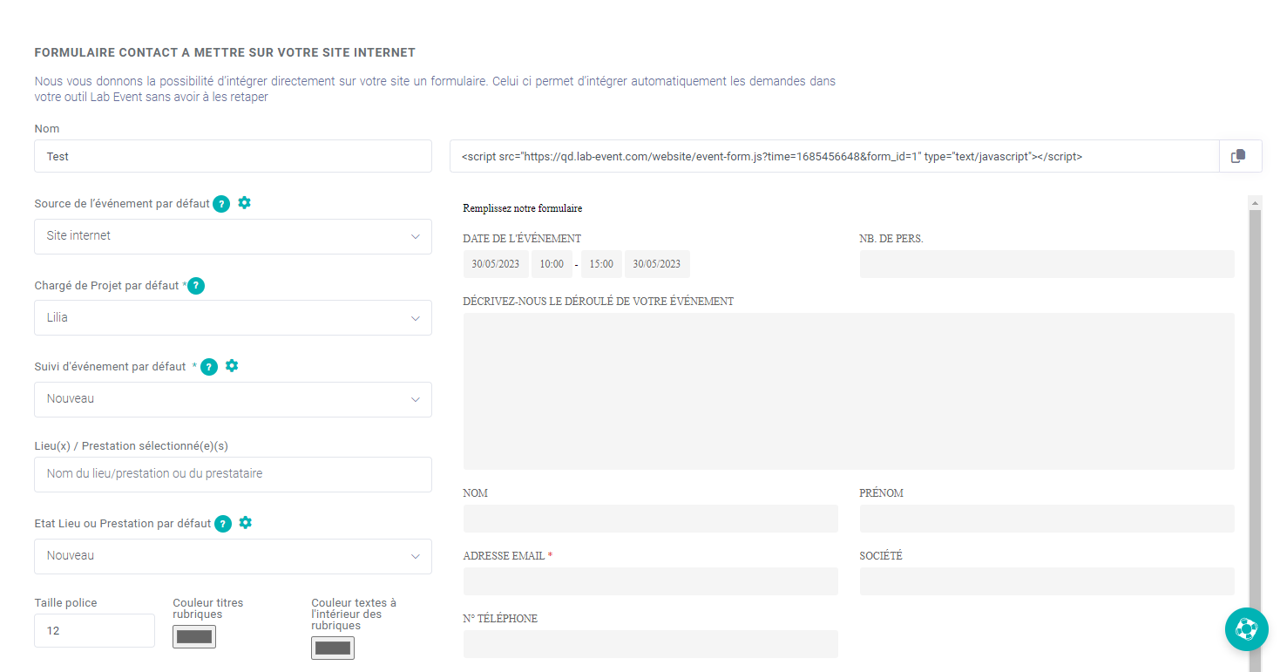
Task: Open the Etat Lieu ou Prestation dropdown
Action: pos(233,556)
